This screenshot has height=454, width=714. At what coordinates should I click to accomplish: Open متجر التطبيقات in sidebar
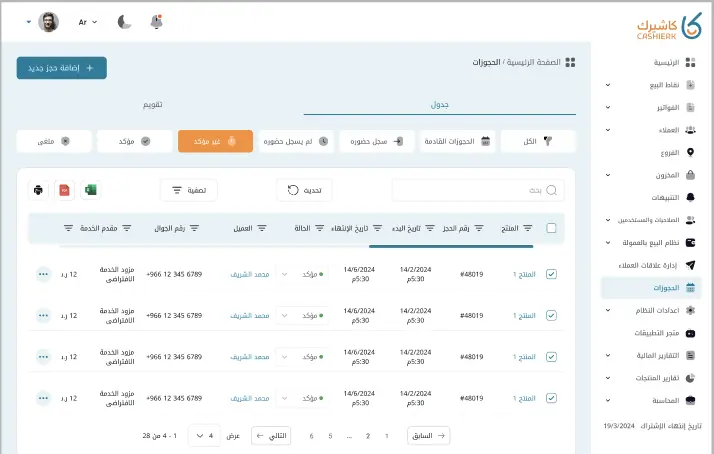tap(665, 333)
